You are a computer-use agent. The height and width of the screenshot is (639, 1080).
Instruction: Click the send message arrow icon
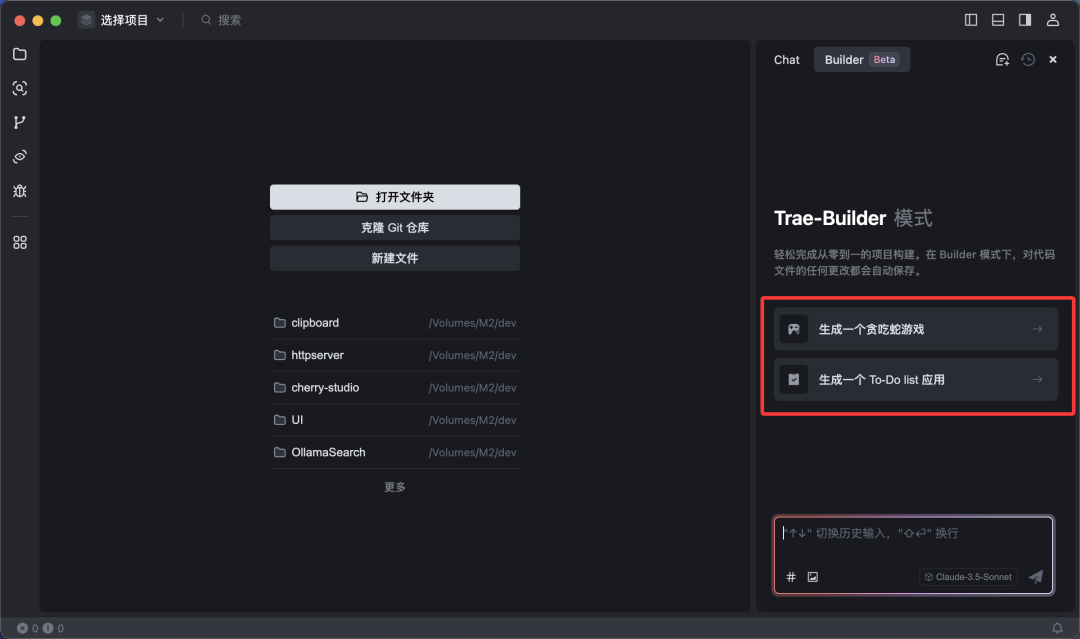coord(1036,577)
